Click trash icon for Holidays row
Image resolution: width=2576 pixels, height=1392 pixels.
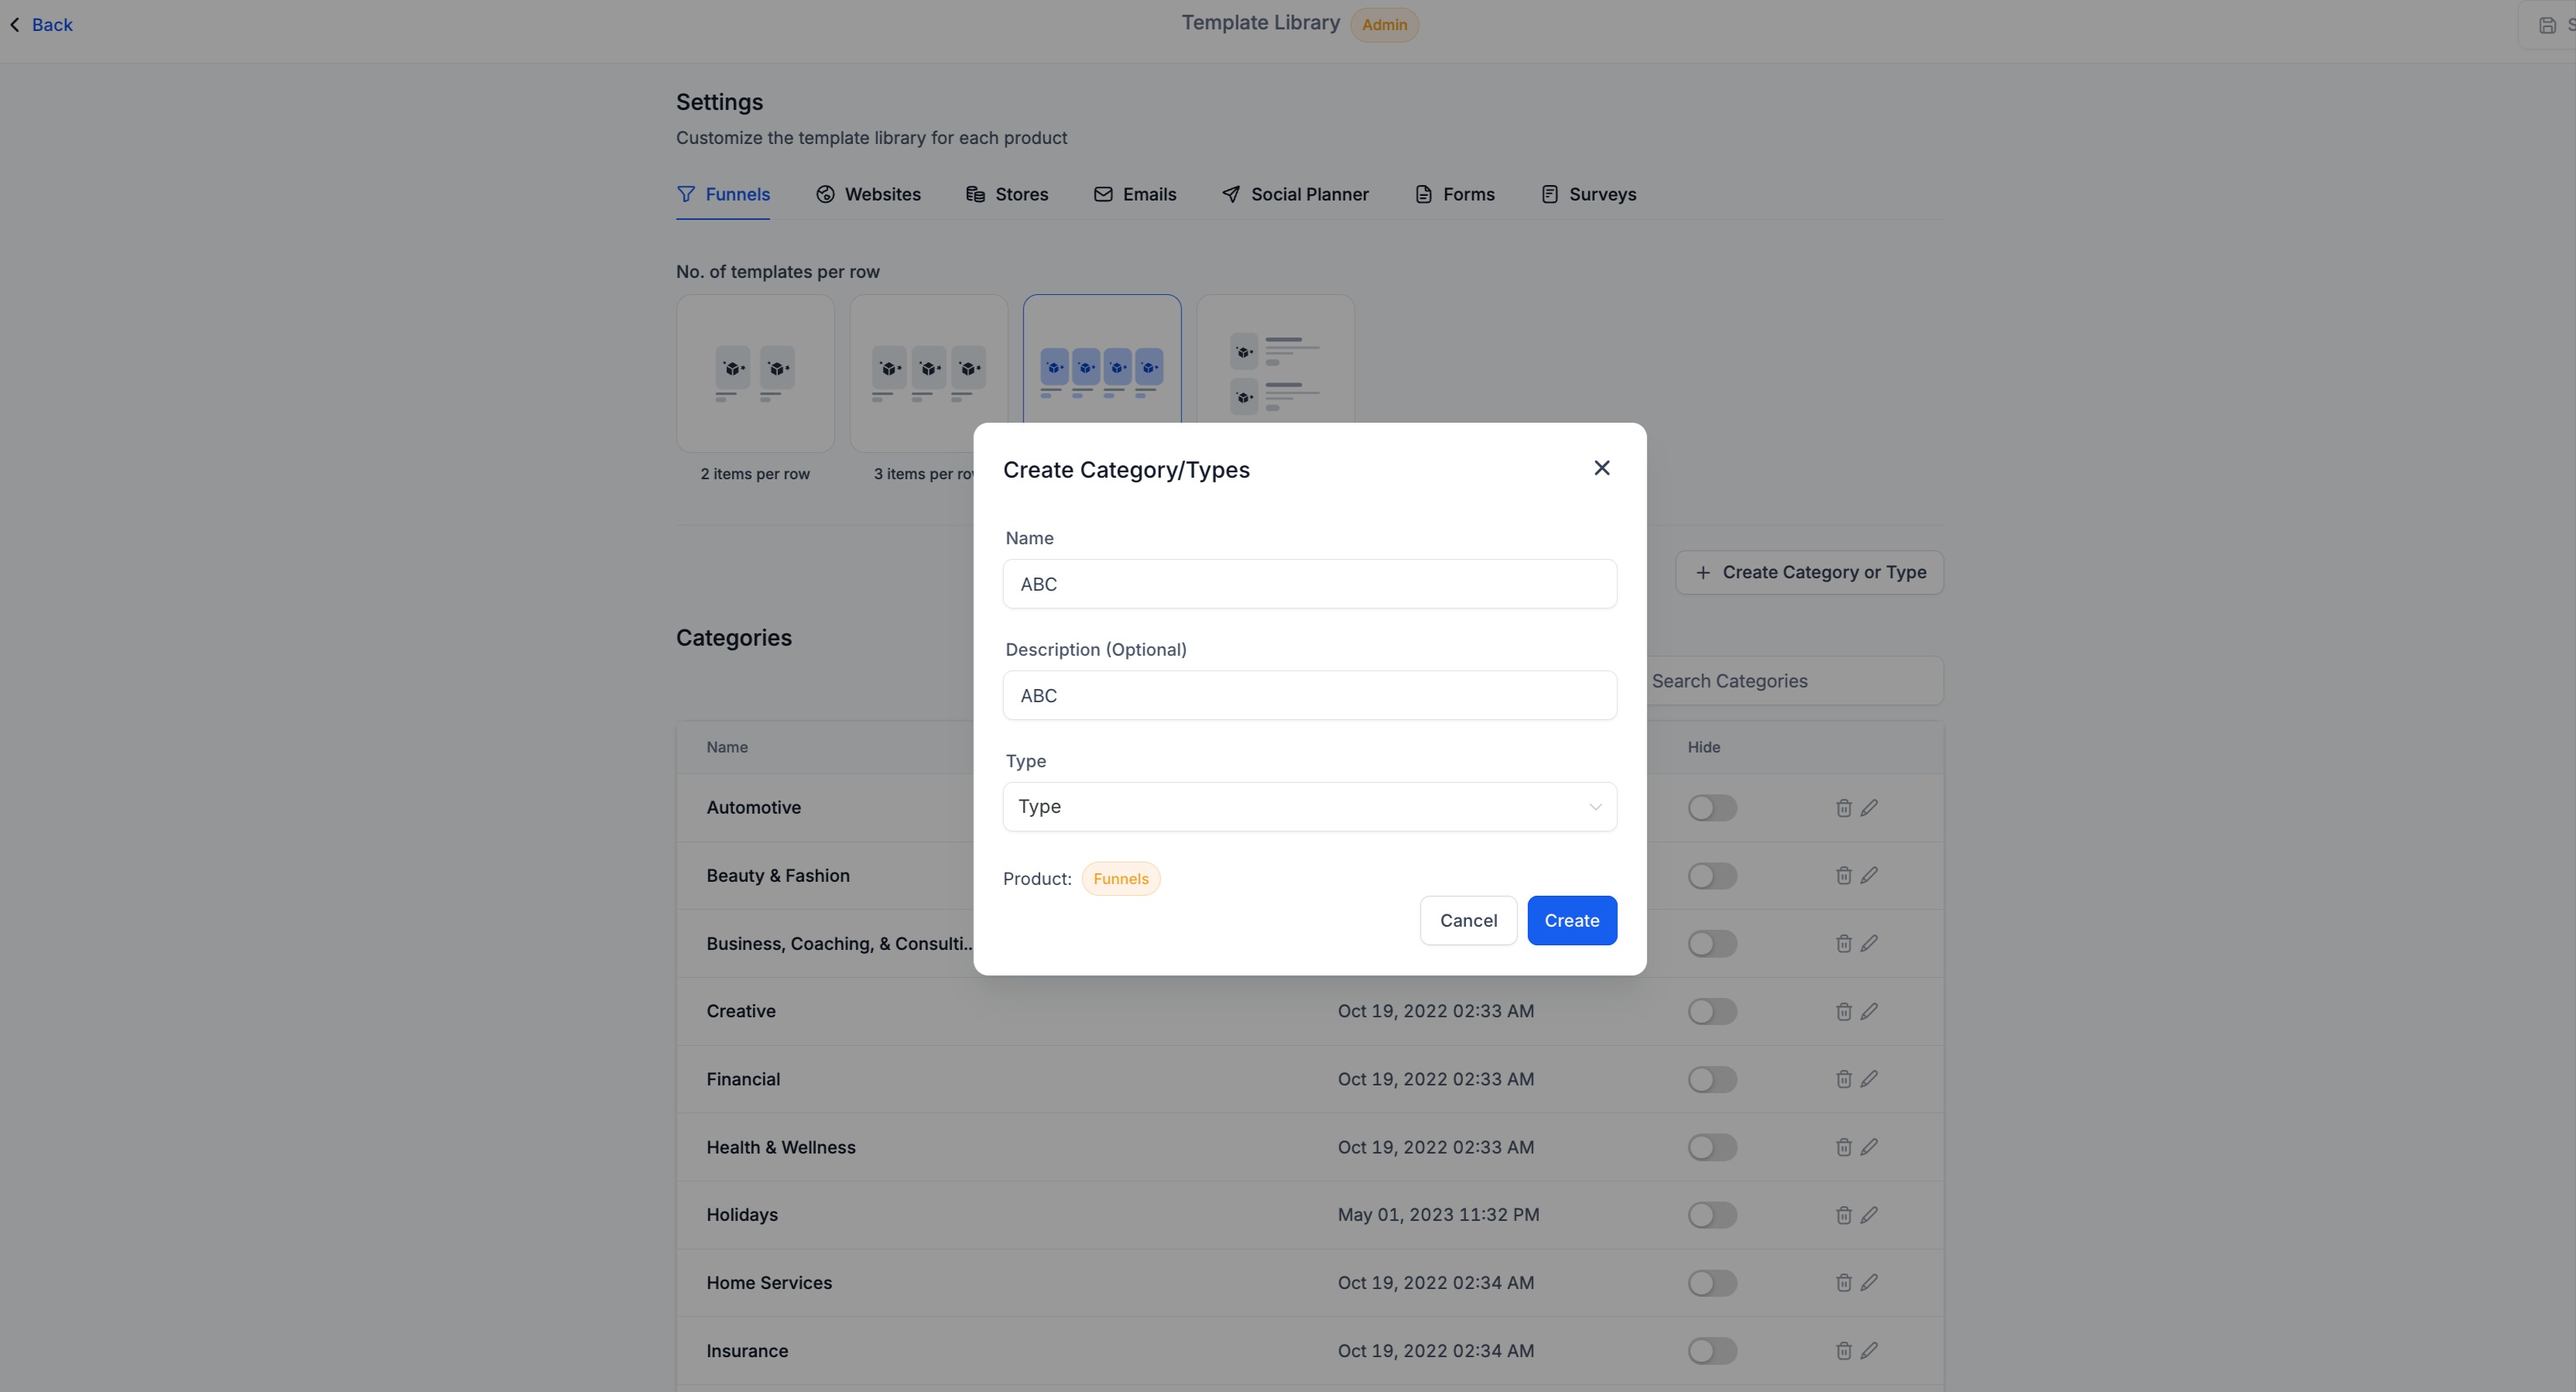click(1843, 1215)
